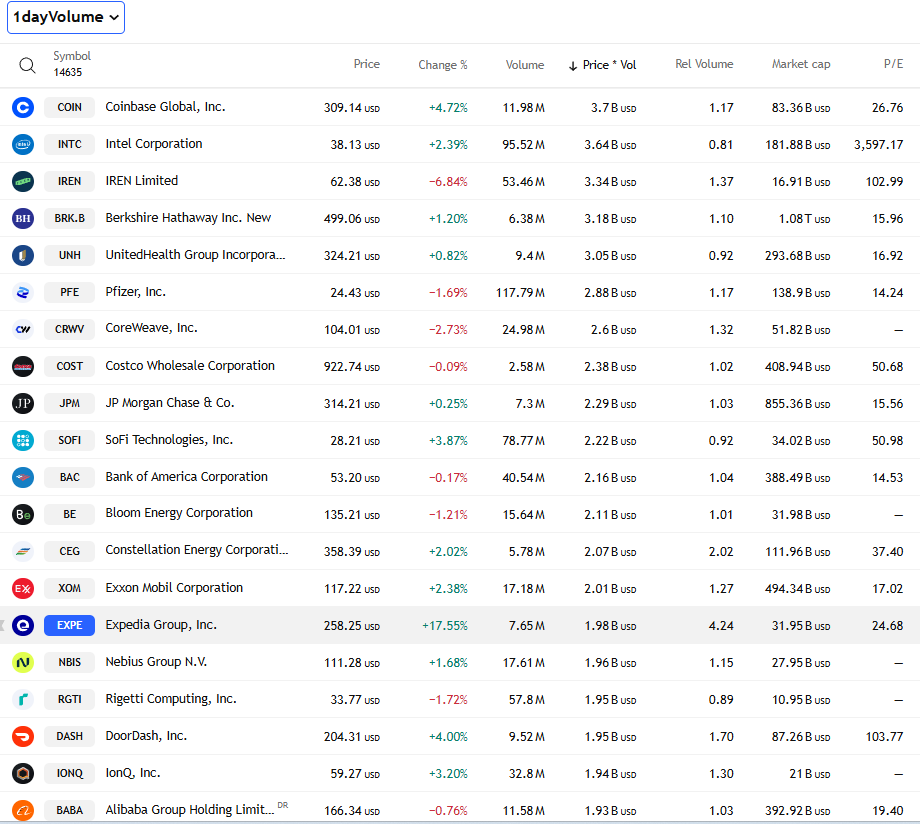
Task: Click the CoreWeave logo icon
Action: coord(23,329)
